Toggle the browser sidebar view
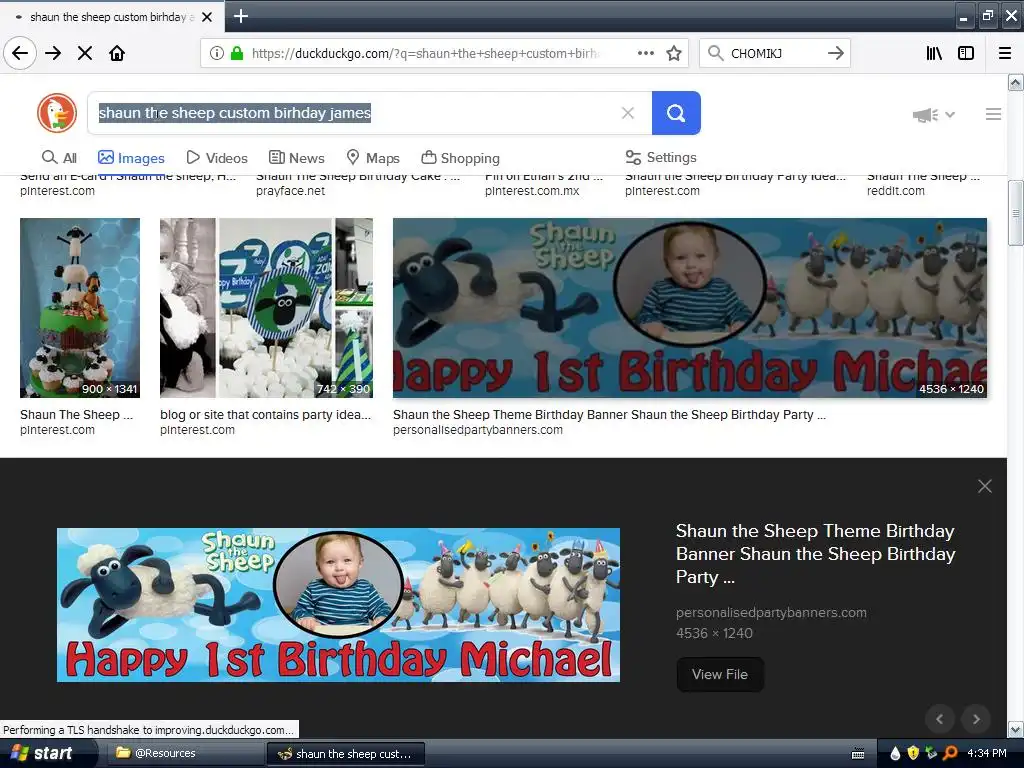The image size is (1024, 768). coord(966,53)
